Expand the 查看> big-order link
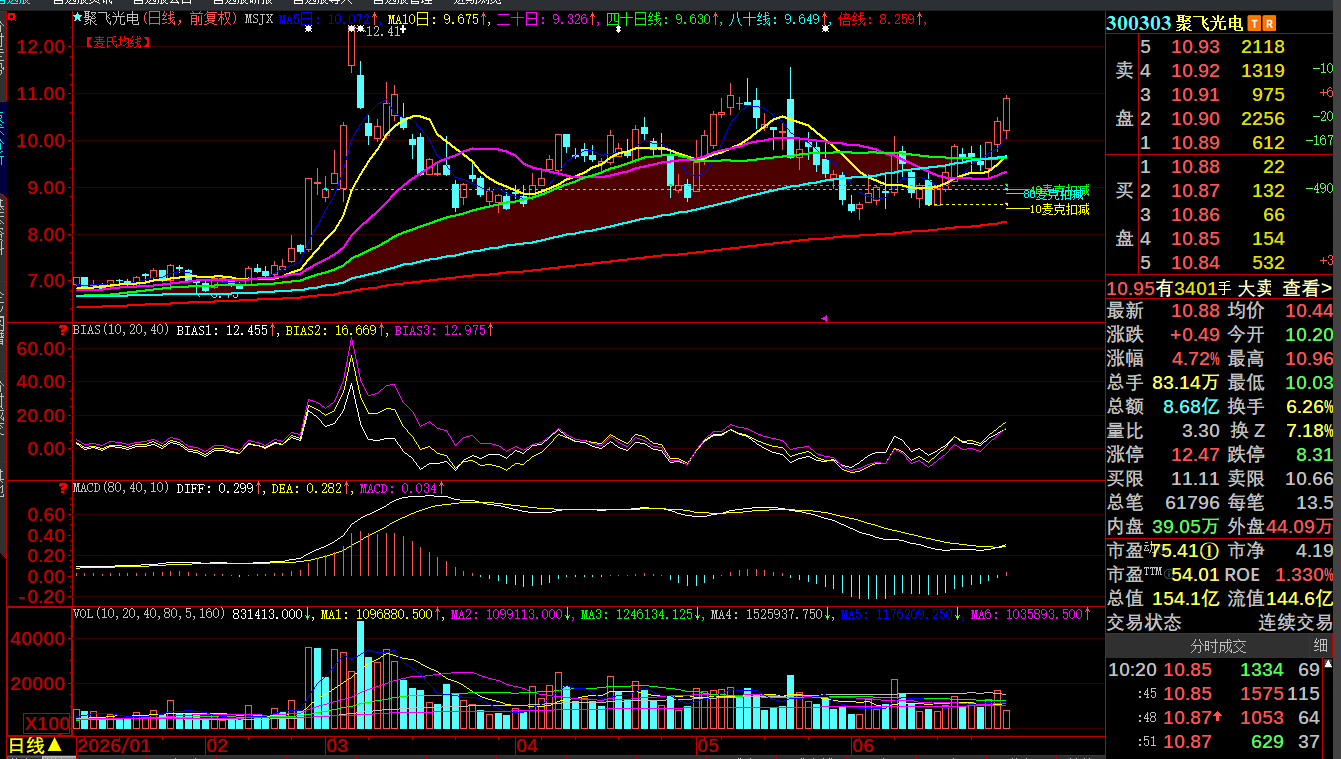The image size is (1341, 759). pos(1307,288)
